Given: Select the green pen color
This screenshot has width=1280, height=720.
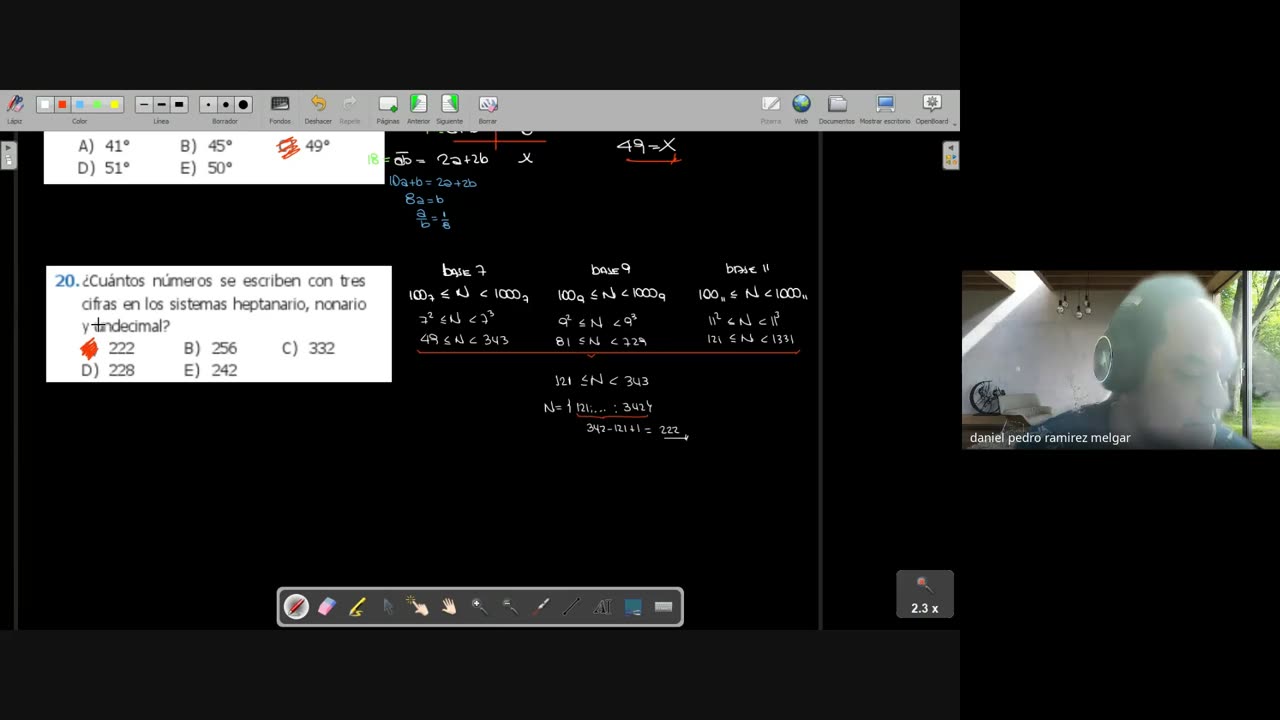Looking at the screenshot, I should (x=97, y=104).
